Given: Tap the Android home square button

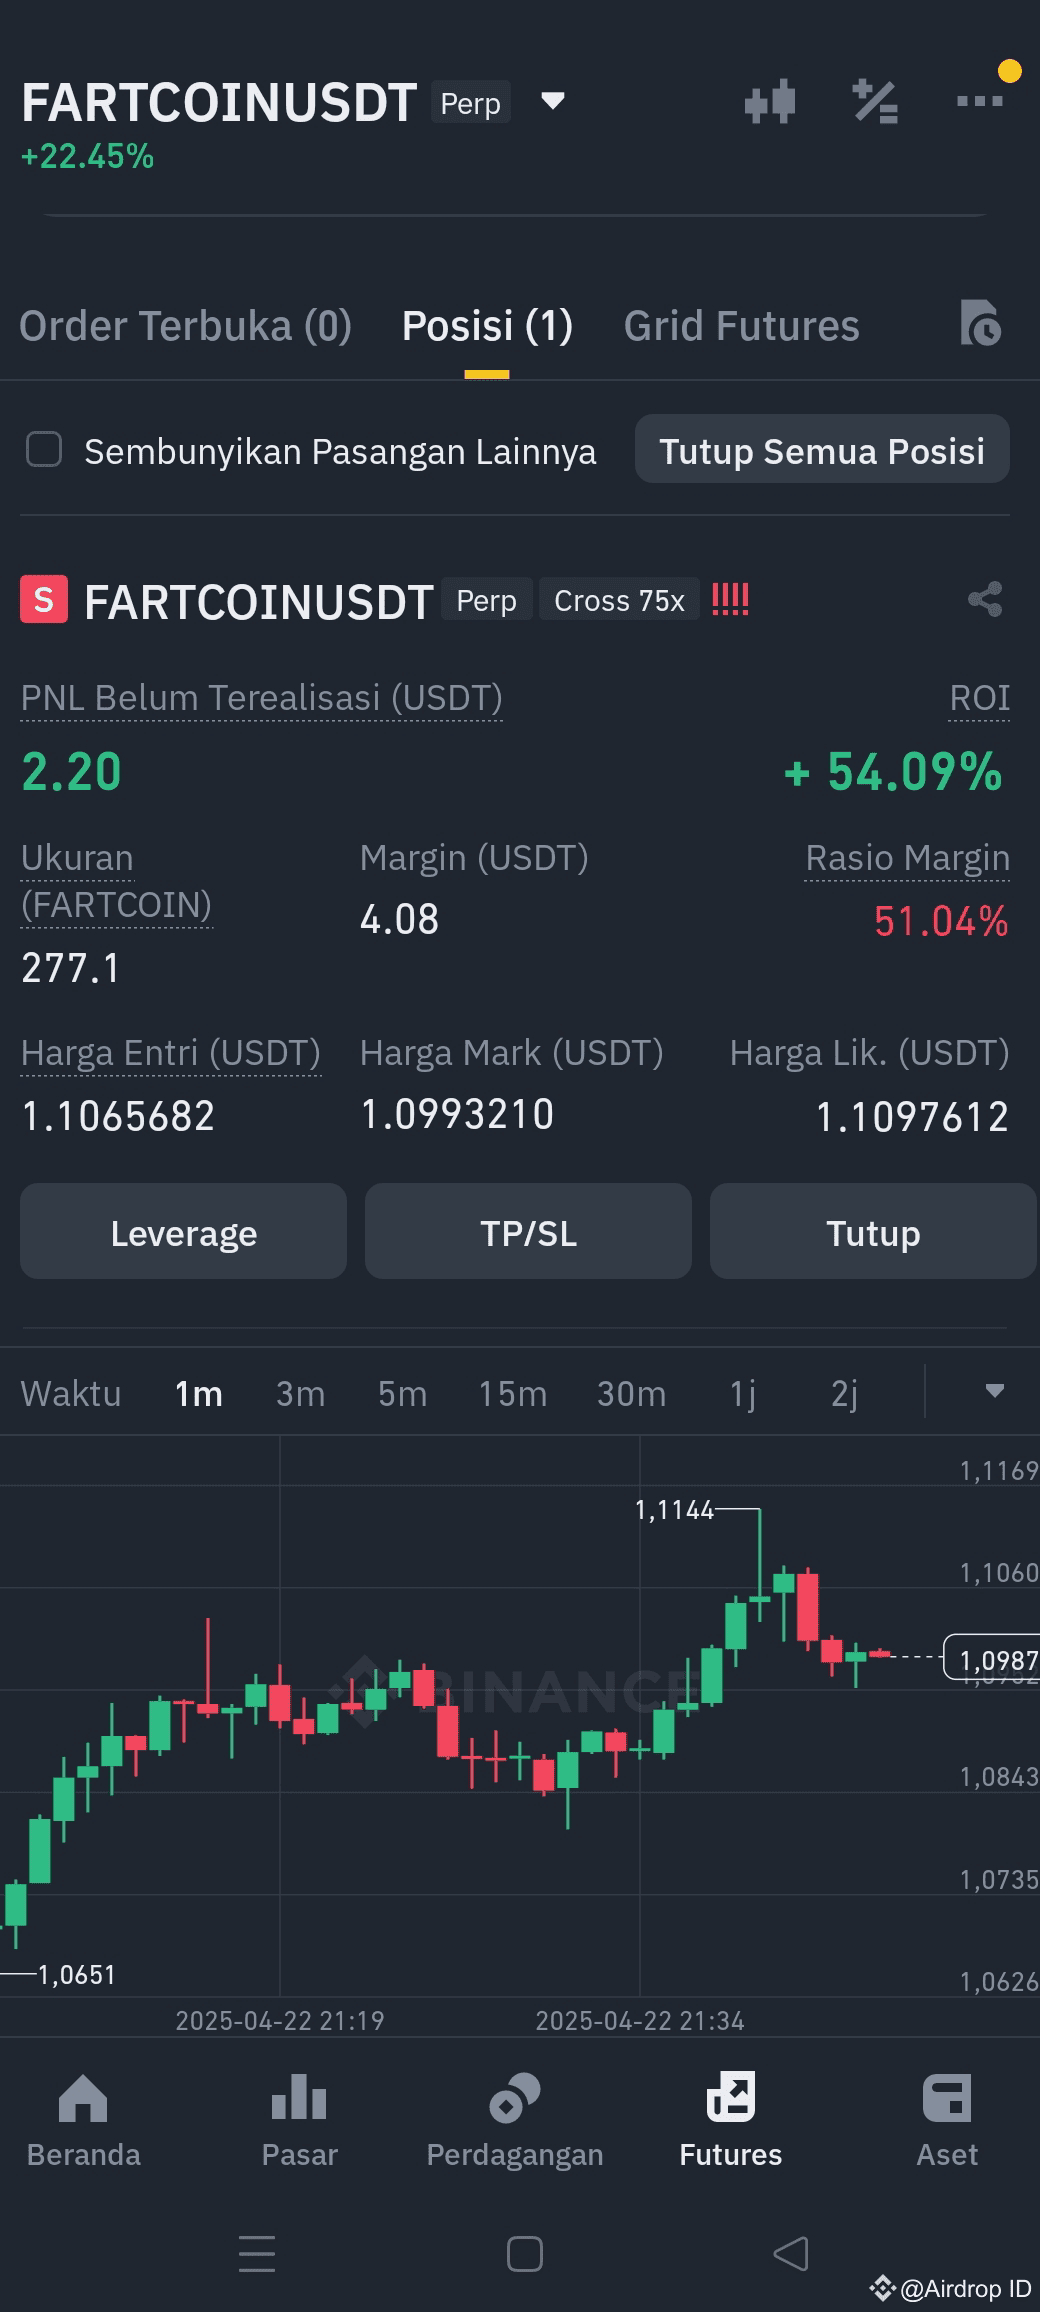Looking at the screenshot, I should (524, 2253).
